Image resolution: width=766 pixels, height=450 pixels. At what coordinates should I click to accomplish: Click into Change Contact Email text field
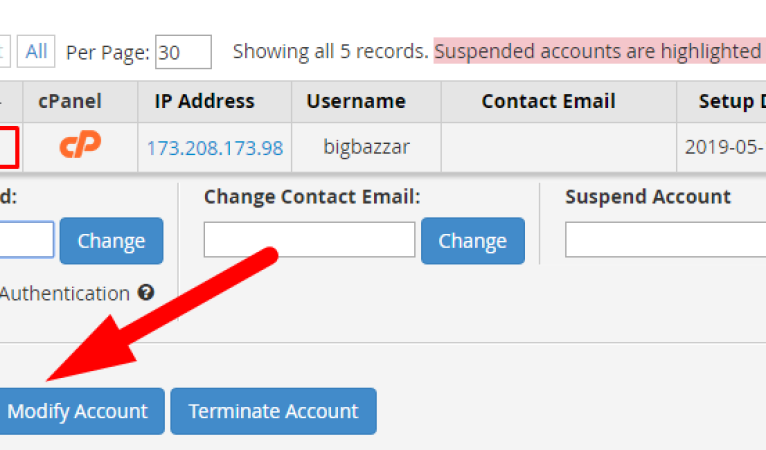pyautogui.click(x=309, y=239)
